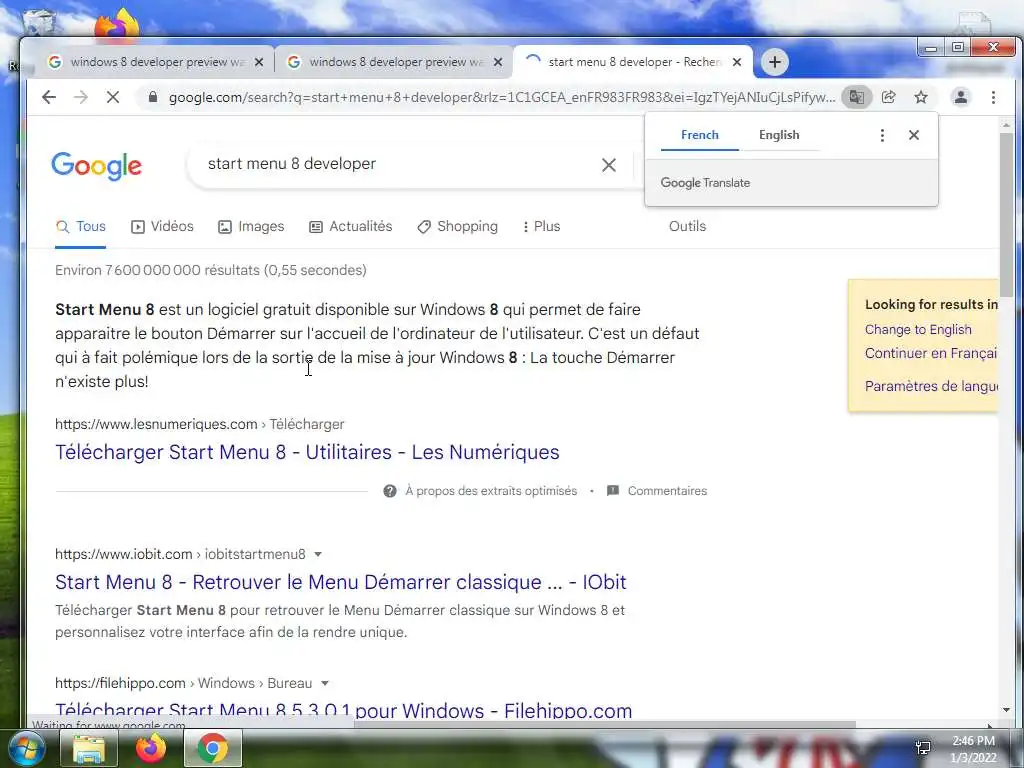The image size is (1024, 768).
Task: Open Télécharger Start Menu 8 Les Numériques link
Action: [x=307, y=453]
